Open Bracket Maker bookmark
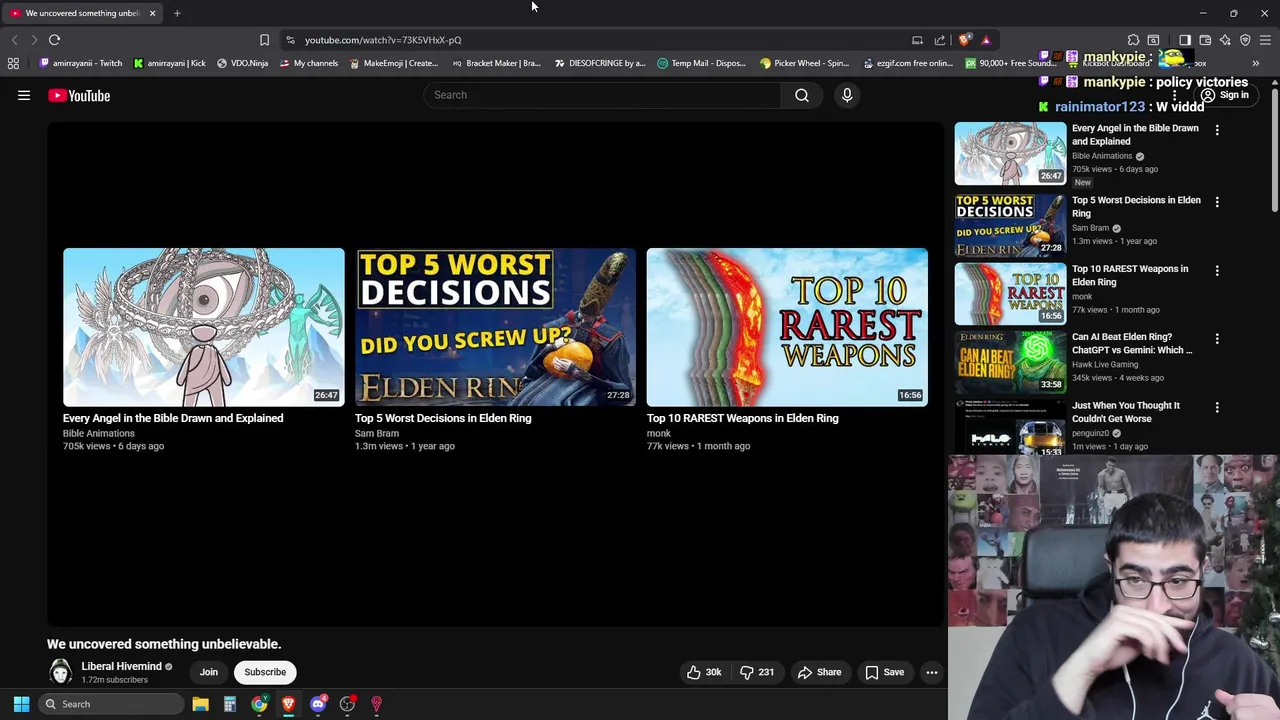The width and height of the screenshot is (1280, 720). (497, 63)
